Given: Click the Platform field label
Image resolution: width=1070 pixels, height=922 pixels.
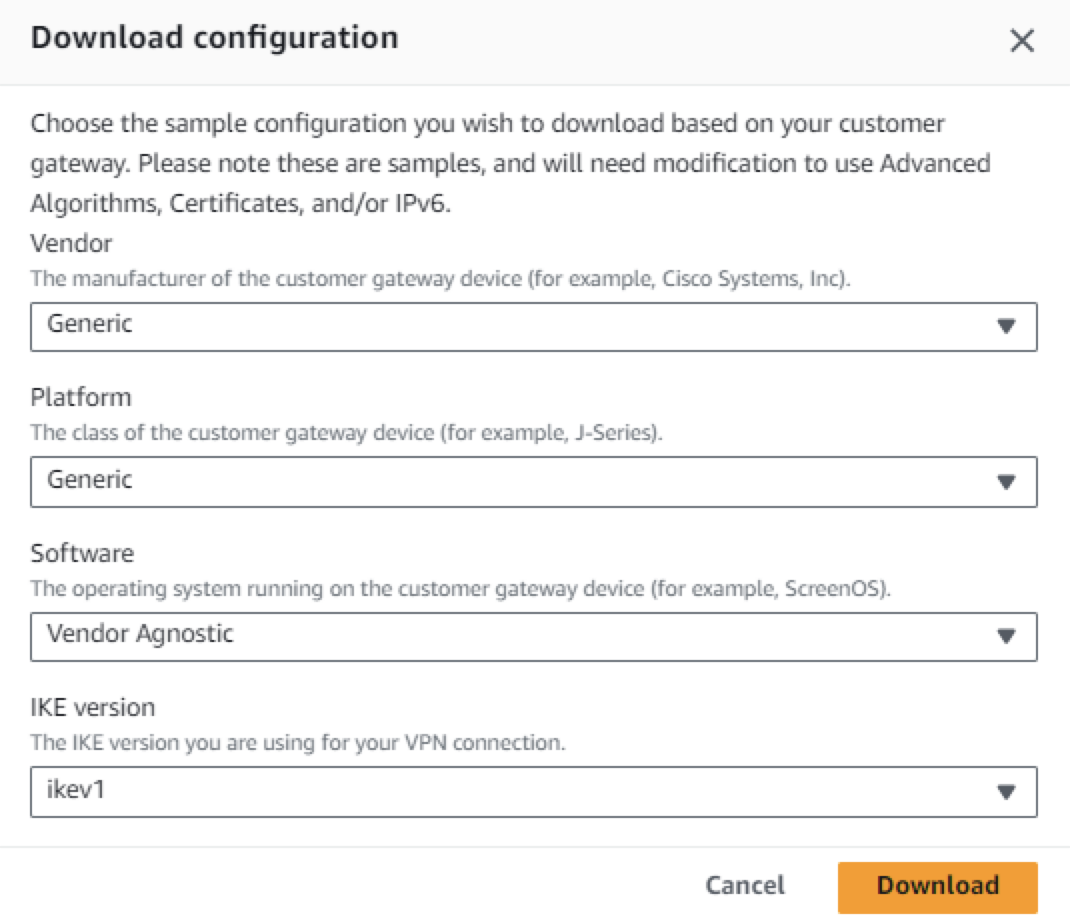Looking at the screenshot, I should [81, 397].
